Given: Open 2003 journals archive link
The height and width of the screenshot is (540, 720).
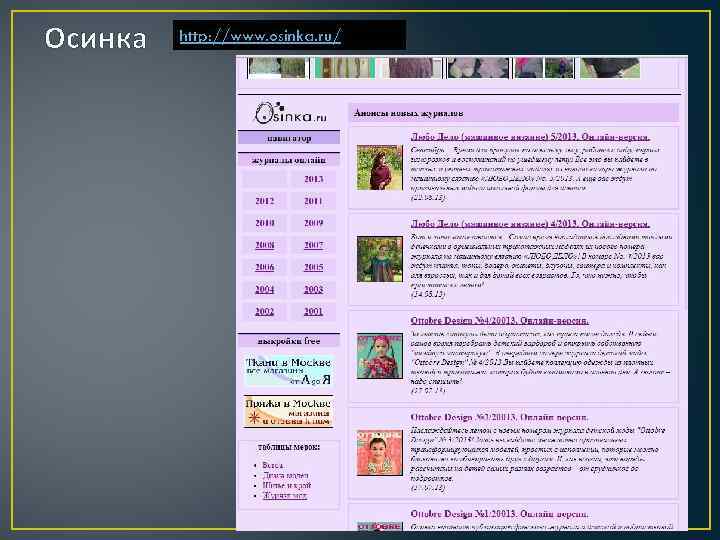Looking at the screenshot, I should point(314,290).
